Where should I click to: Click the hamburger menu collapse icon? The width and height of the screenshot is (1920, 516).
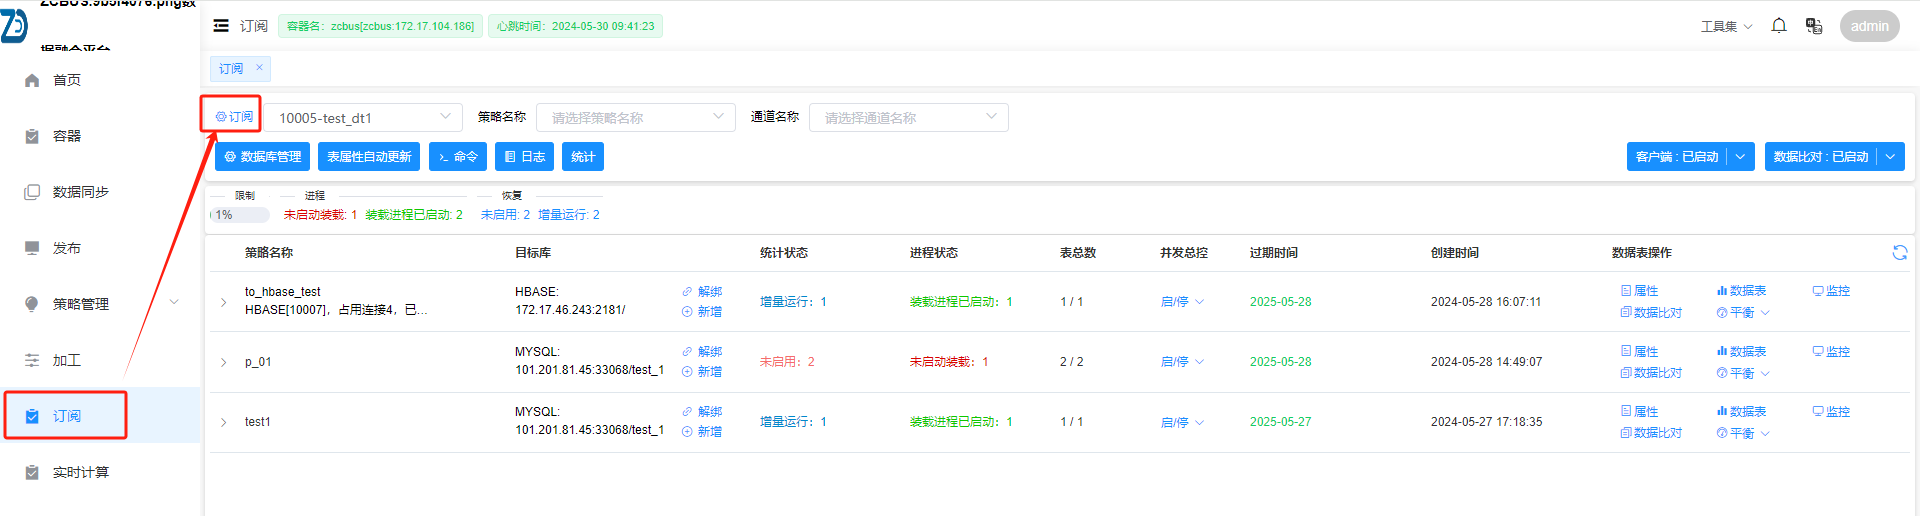click(221, 26)
